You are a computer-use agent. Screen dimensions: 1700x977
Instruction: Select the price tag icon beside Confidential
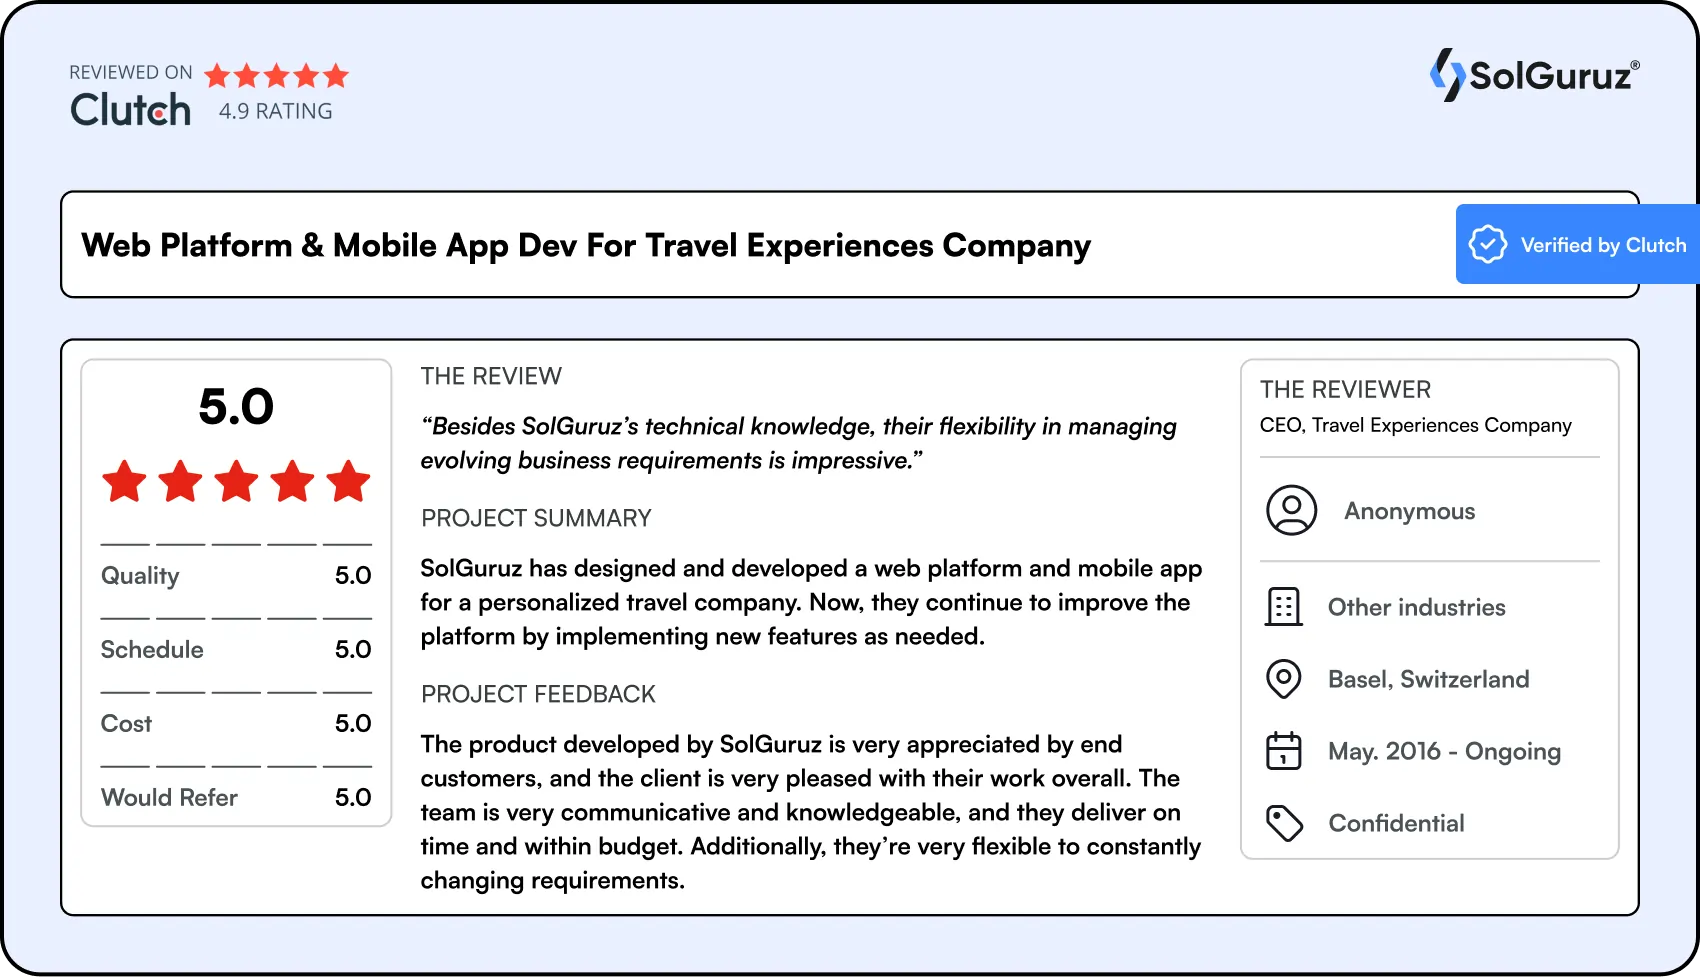pos(1284,823)
